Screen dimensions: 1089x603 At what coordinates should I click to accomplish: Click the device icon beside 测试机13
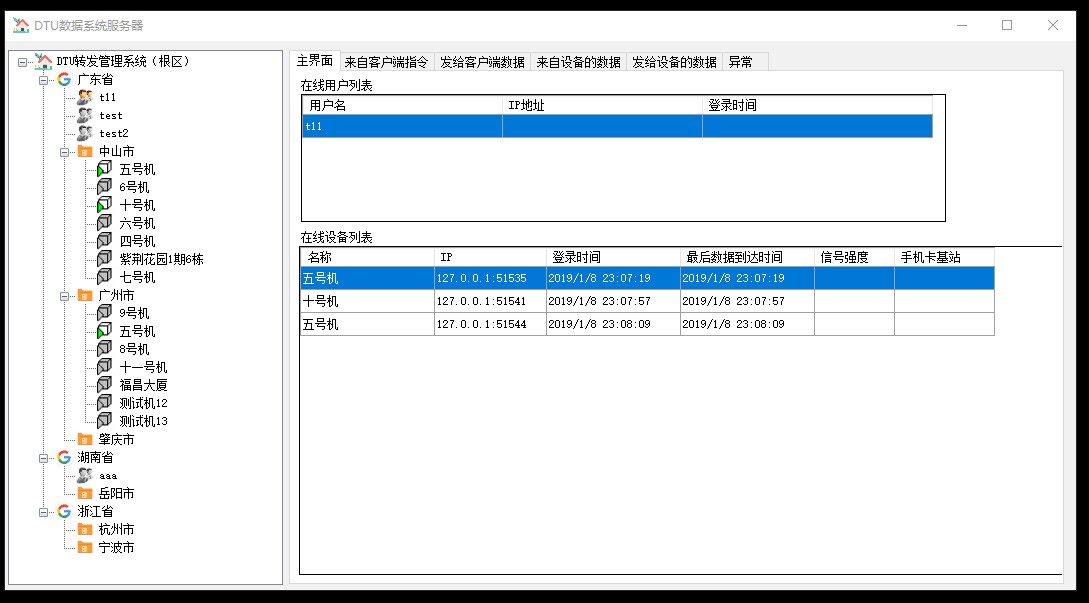[x=104, y=421]
